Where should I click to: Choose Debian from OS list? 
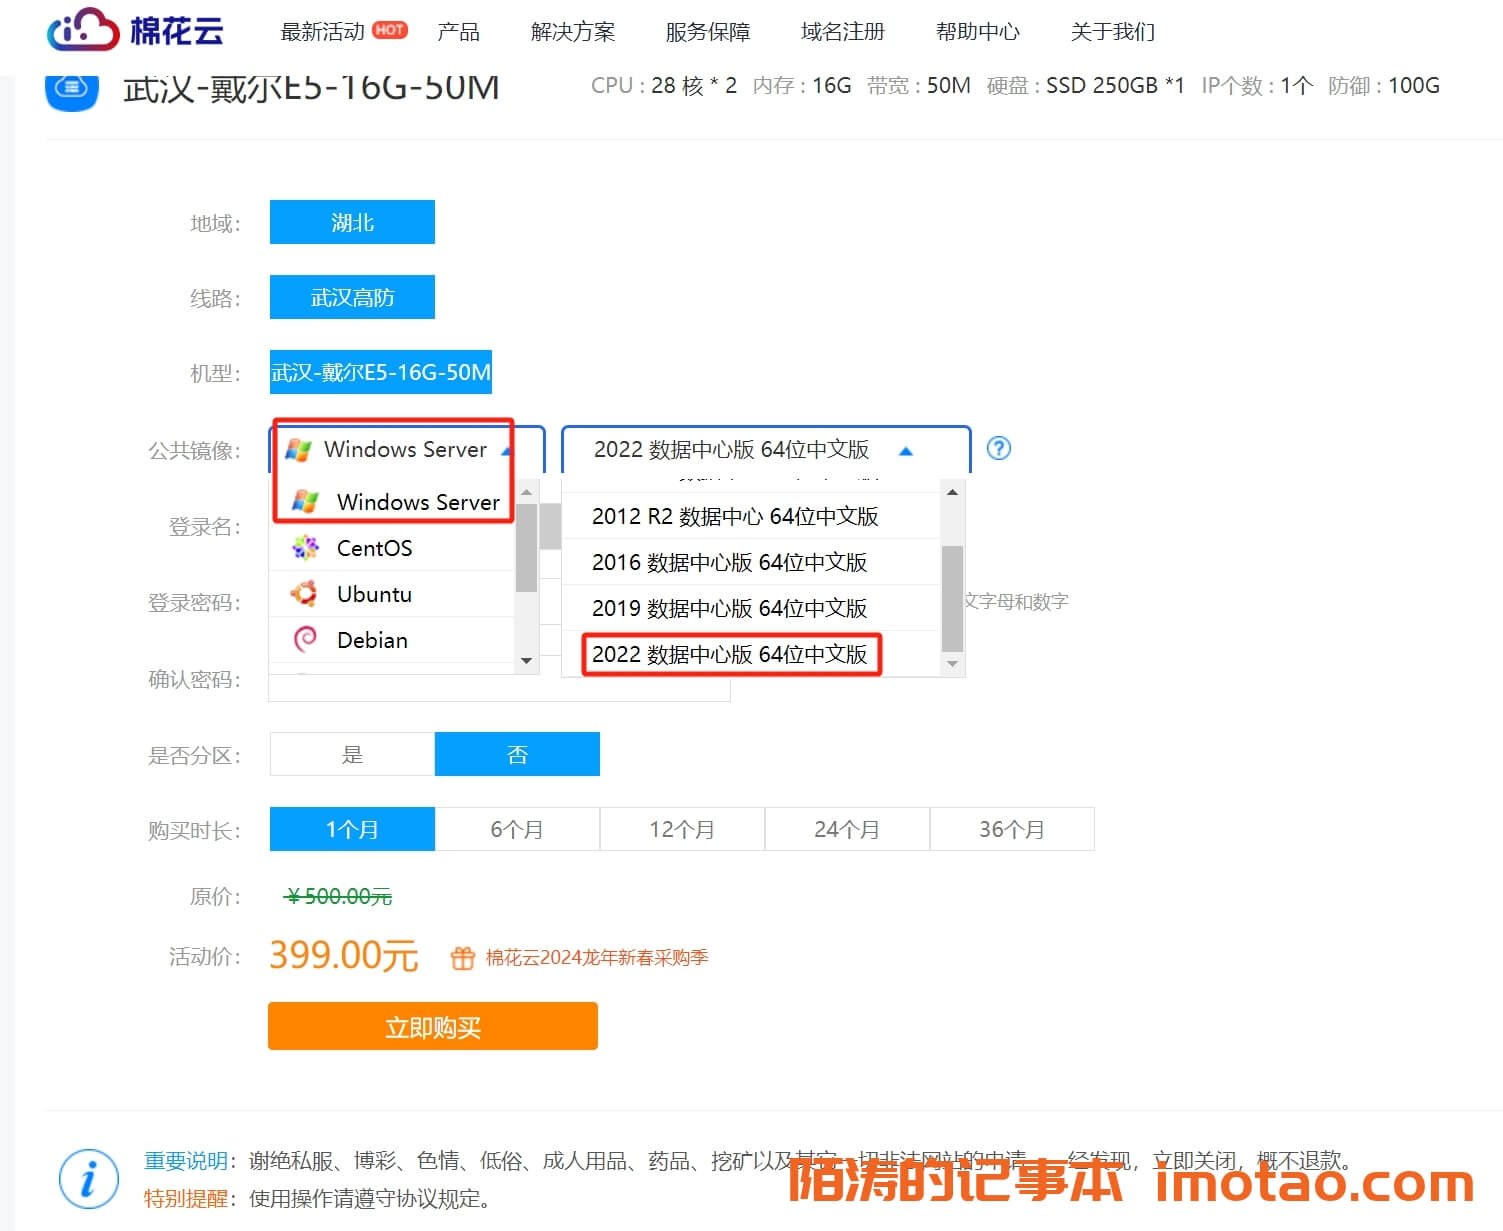pos(392,640)
